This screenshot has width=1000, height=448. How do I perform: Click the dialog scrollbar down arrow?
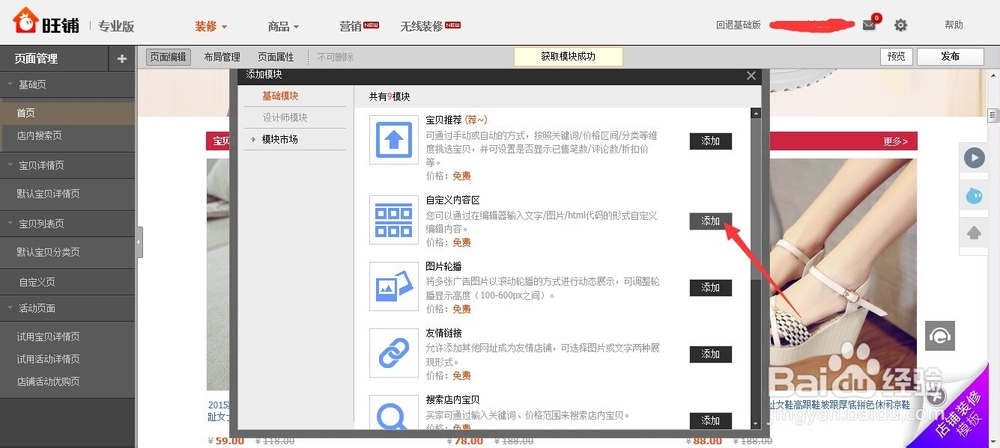click(x=756, y=424)
